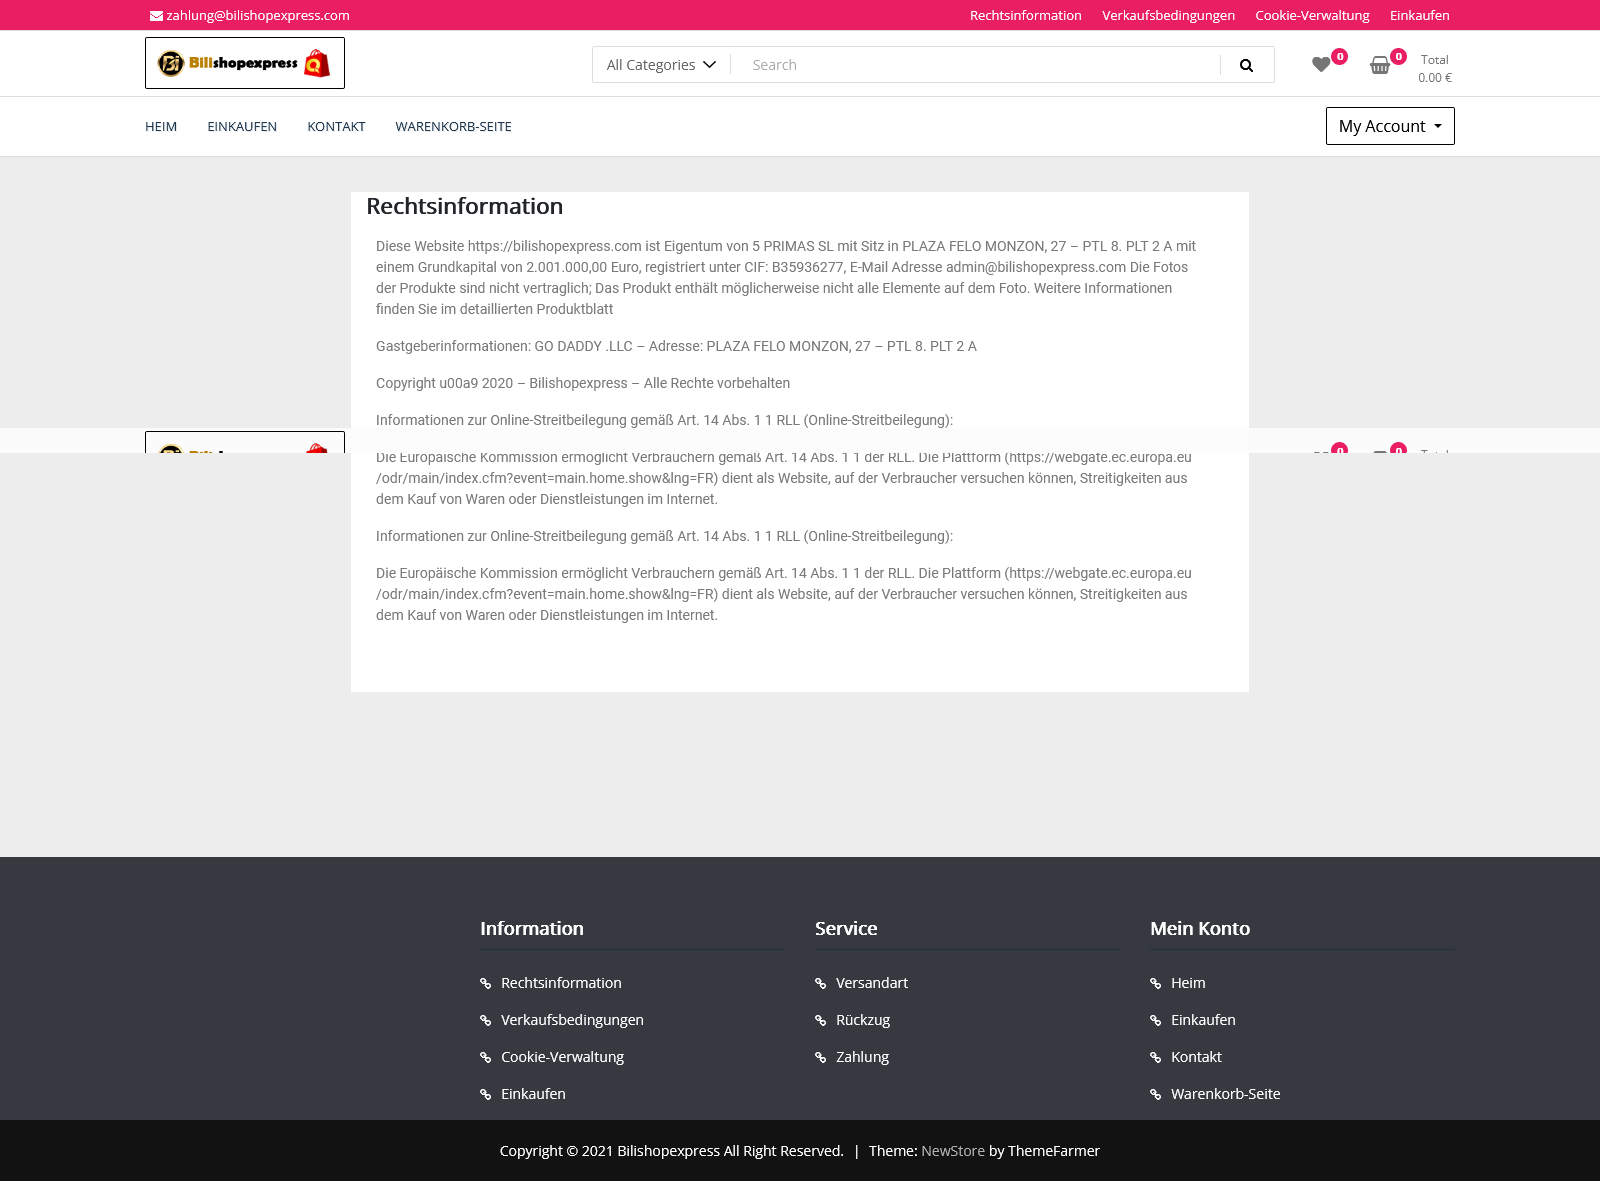Click the Copyright u00a9 2020 line
1600x1181 pixels.
click(x=583, y=383)
